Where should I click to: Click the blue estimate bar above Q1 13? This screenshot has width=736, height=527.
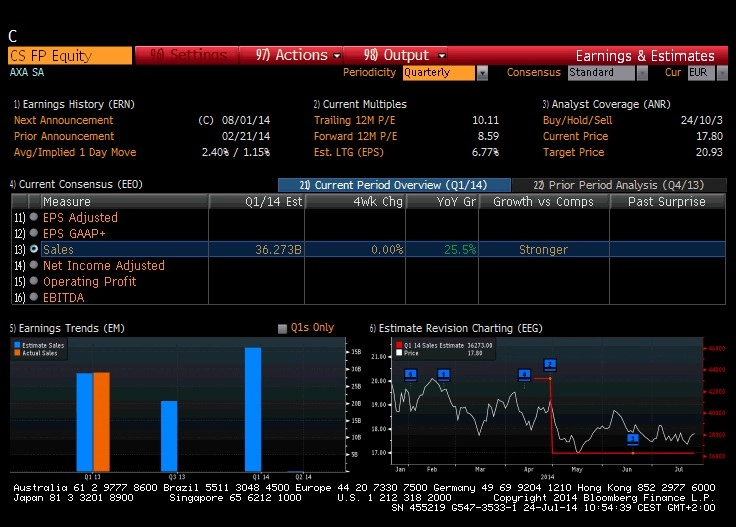(84, 422)
